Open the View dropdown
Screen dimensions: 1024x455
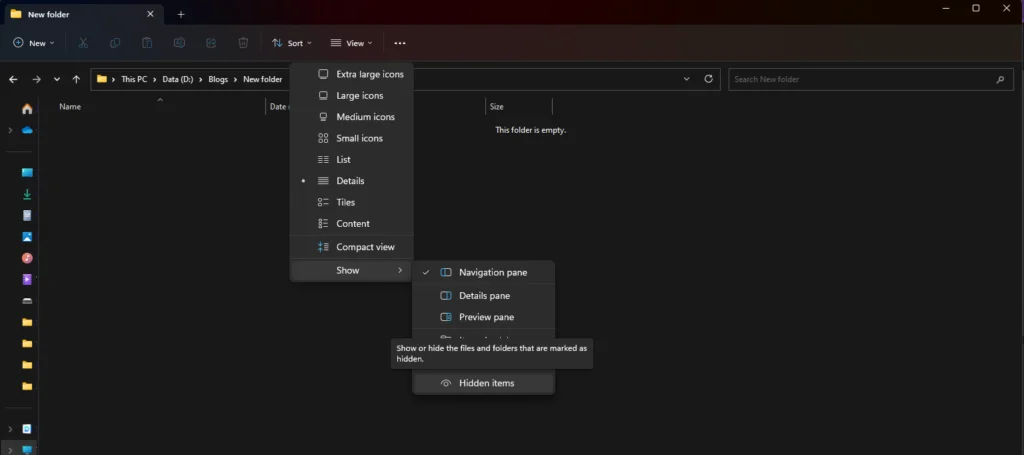(x=351, y=43)
